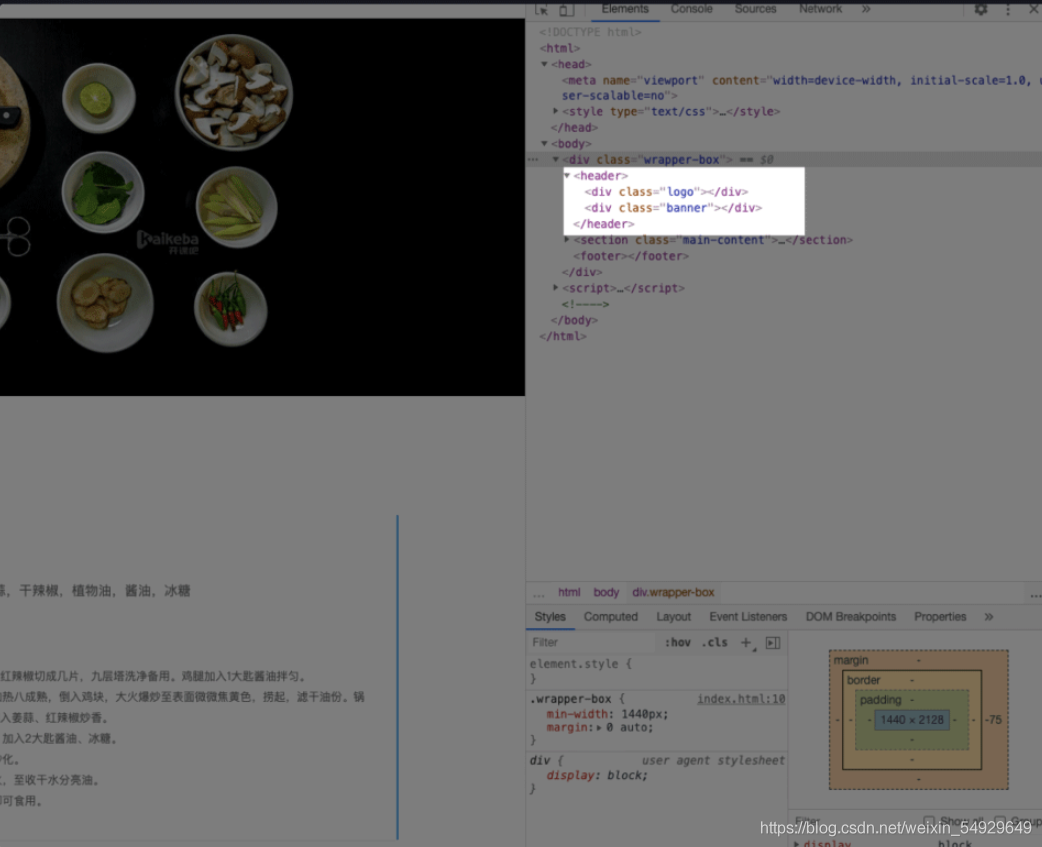The image size is (1042, 847).
Task: Select the html breadcrumb
Action: [x=569, y=592]
